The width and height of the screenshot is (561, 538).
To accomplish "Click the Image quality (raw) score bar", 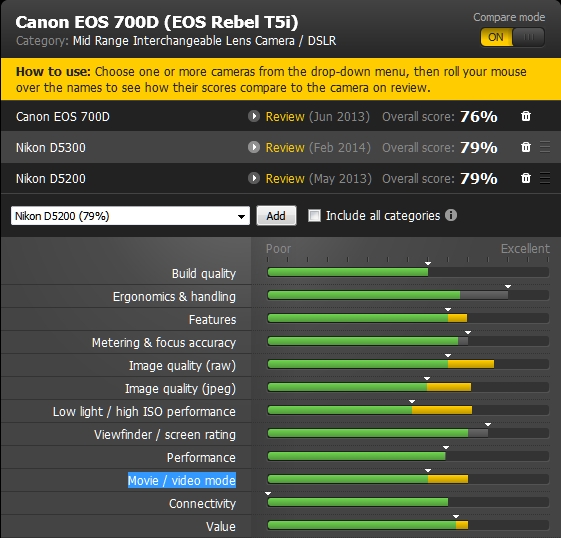I will (408, 364).
